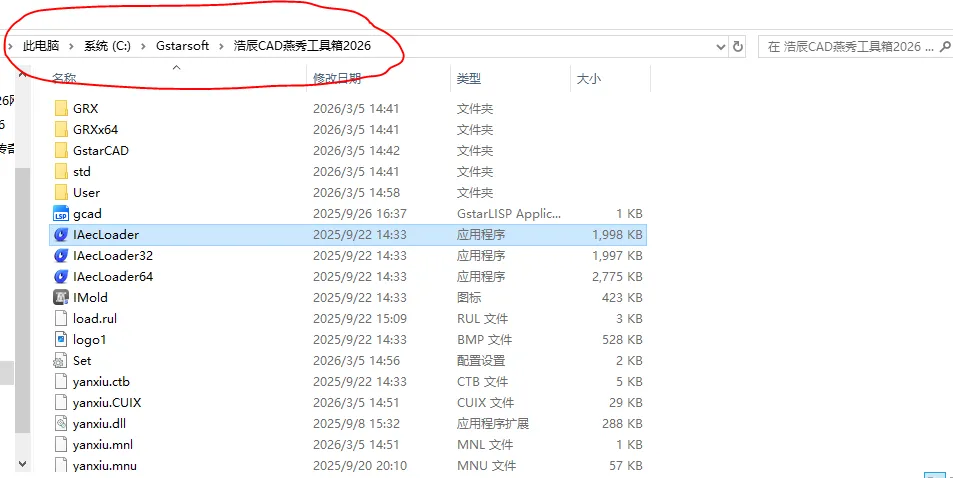Select the yanxiu.ctb file icon
The height and width of the screenshot is (478, 953).
click(x=60, y=381)
